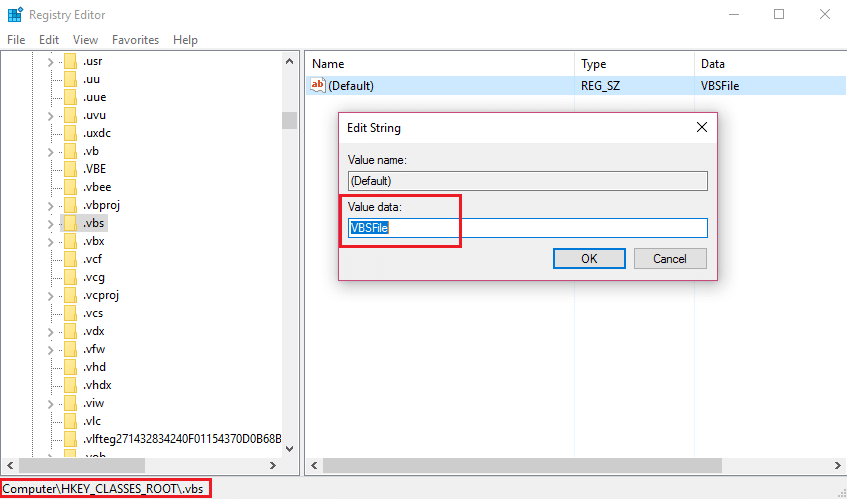847x499 pixels.
Task: Click the .vhdx folder icon
Action: point(71,386)
